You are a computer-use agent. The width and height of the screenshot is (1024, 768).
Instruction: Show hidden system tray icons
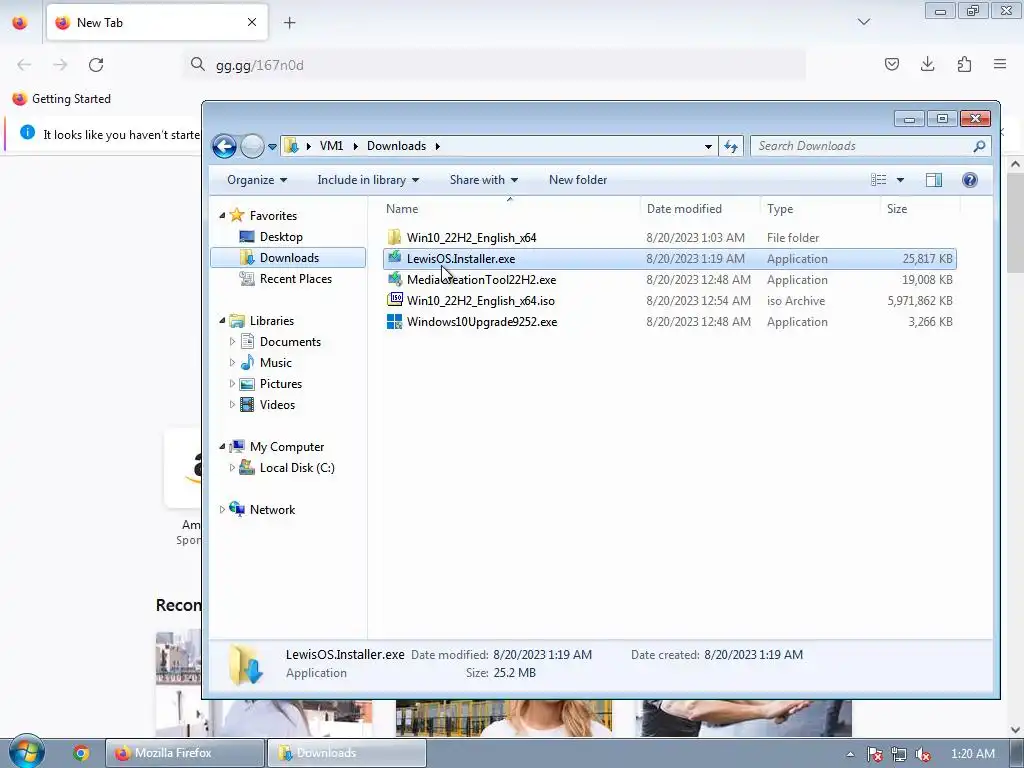pos(850,754)
